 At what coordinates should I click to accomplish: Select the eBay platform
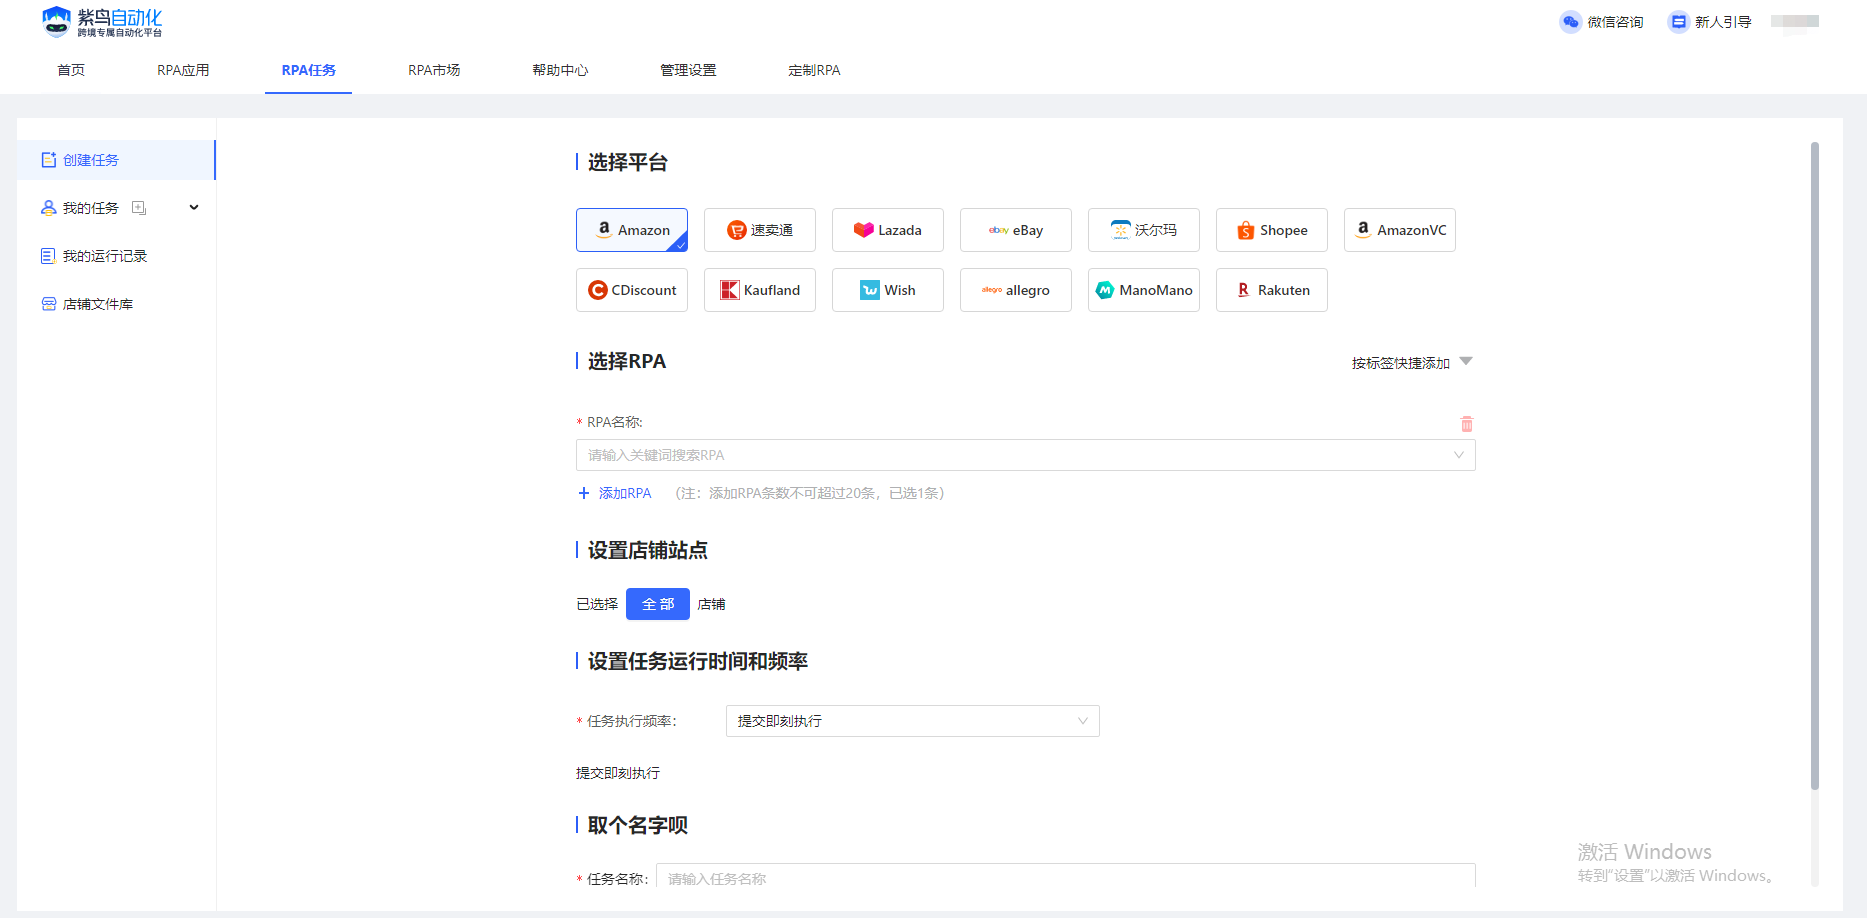click(1016, 230)
